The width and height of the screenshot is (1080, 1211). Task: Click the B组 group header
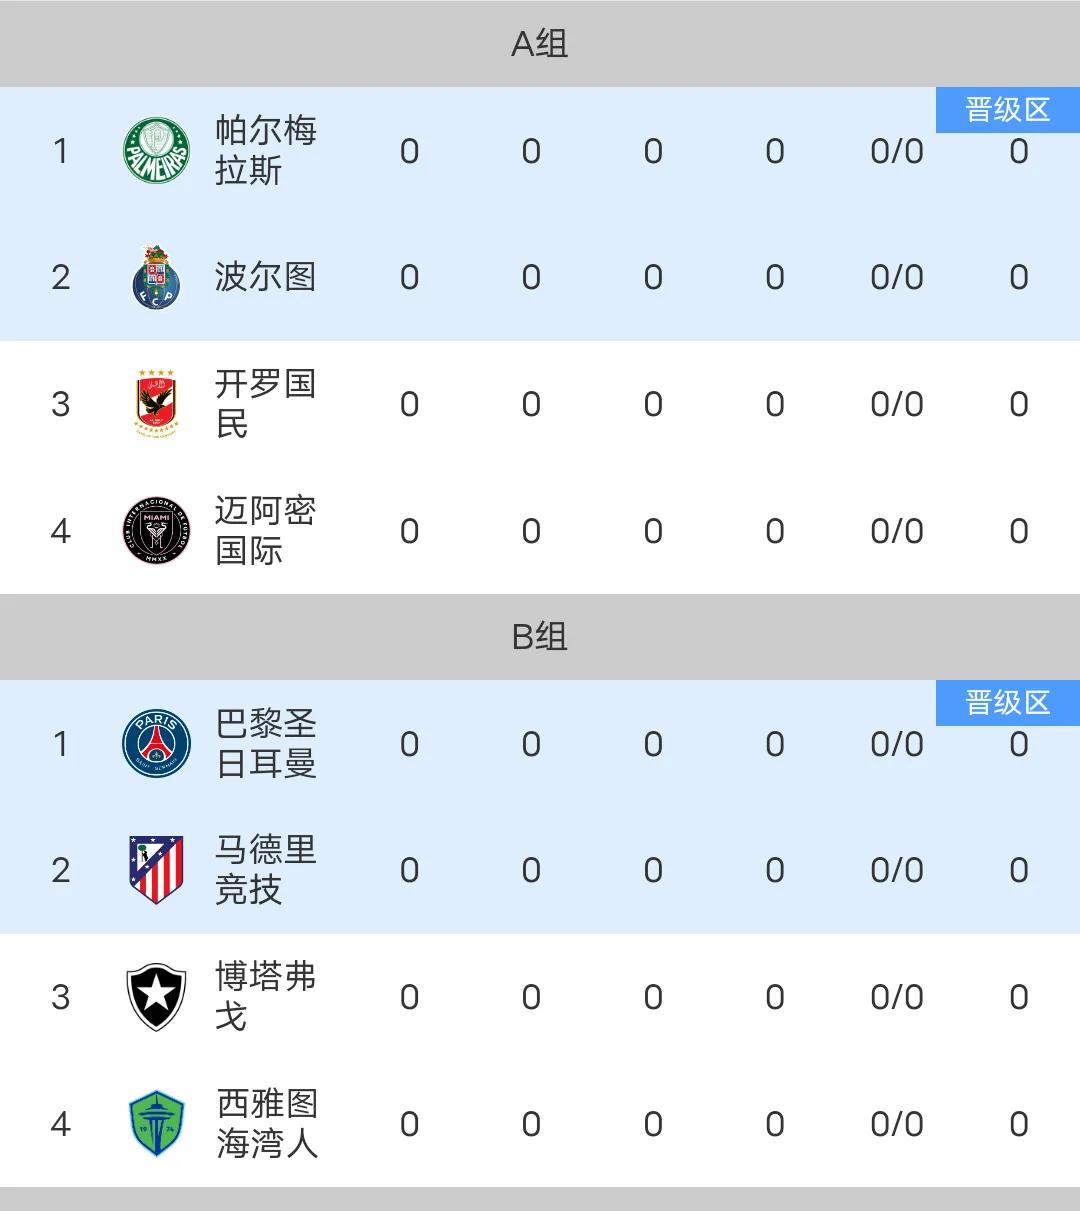(540, 636)
